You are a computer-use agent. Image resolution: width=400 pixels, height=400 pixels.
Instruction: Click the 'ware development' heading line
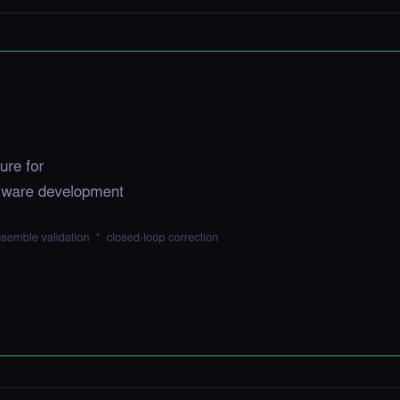point(63,192)
